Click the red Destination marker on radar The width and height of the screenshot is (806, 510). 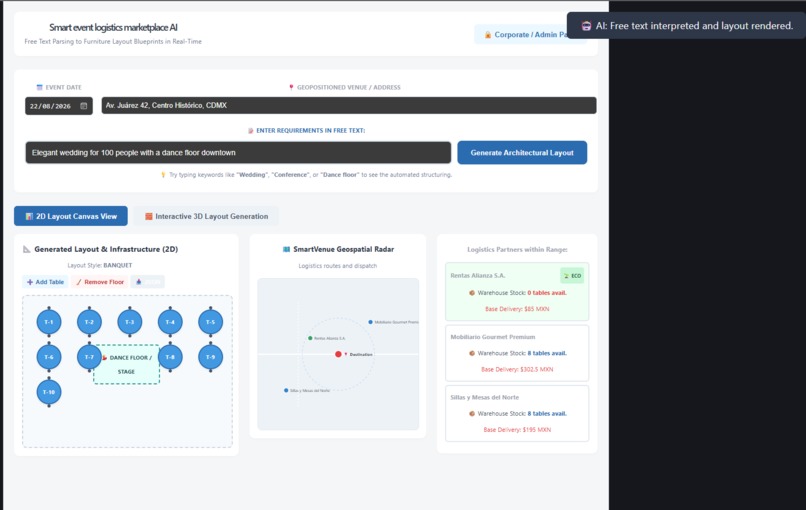[x=338, y=354]
